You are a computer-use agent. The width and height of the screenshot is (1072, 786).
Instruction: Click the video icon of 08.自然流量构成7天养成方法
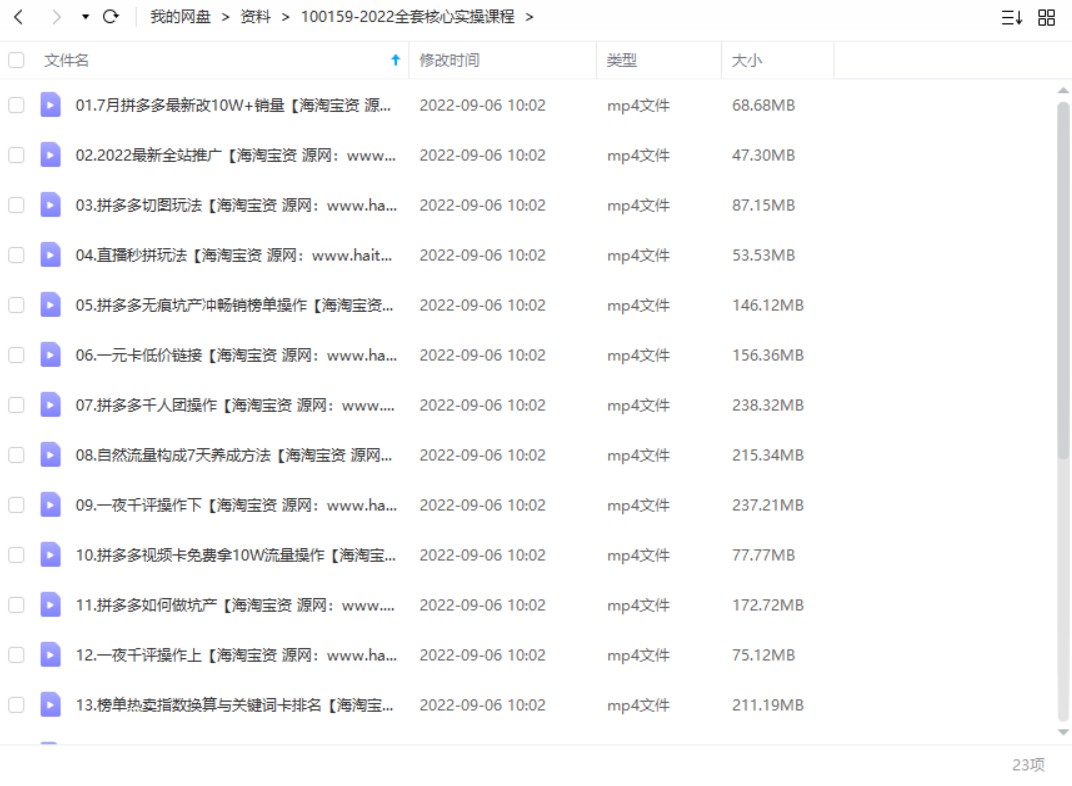point(51,455)
